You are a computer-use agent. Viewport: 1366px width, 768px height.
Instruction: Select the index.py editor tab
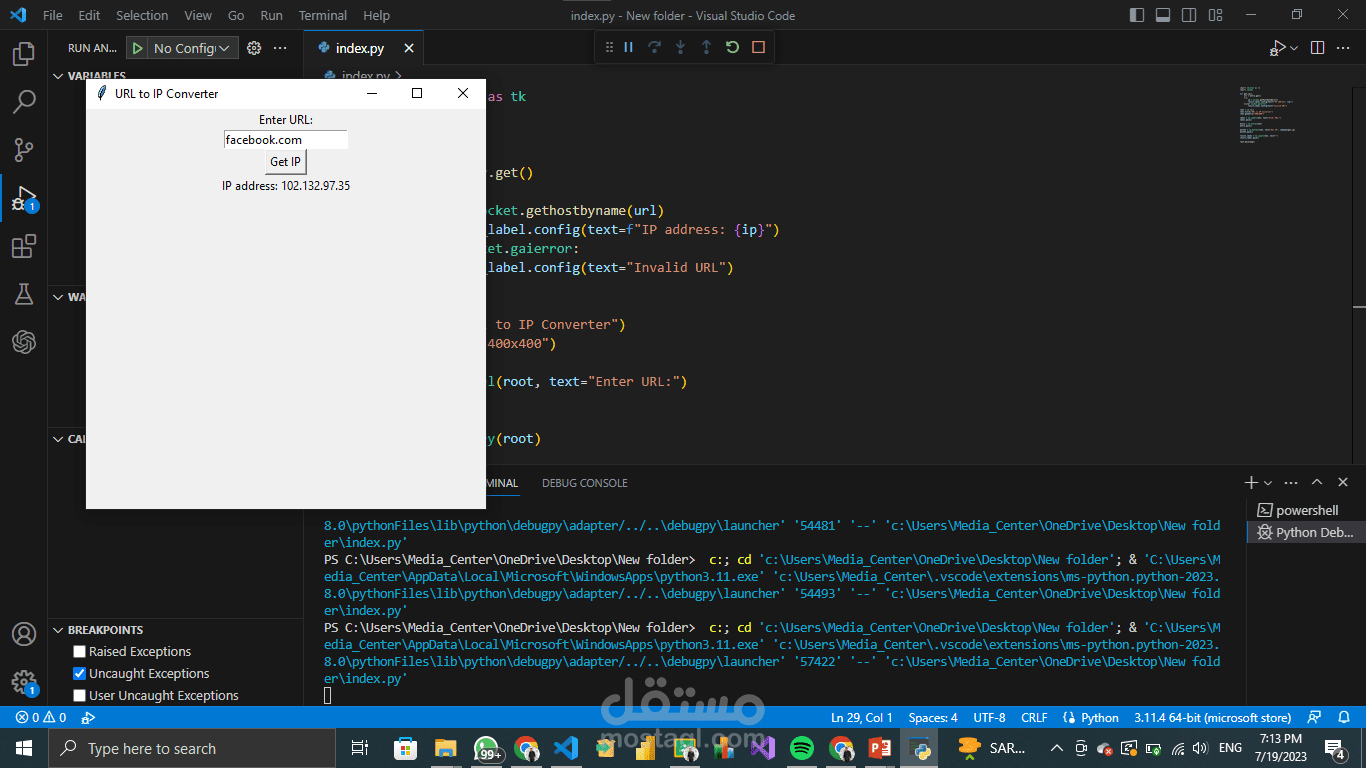(359, 48)
